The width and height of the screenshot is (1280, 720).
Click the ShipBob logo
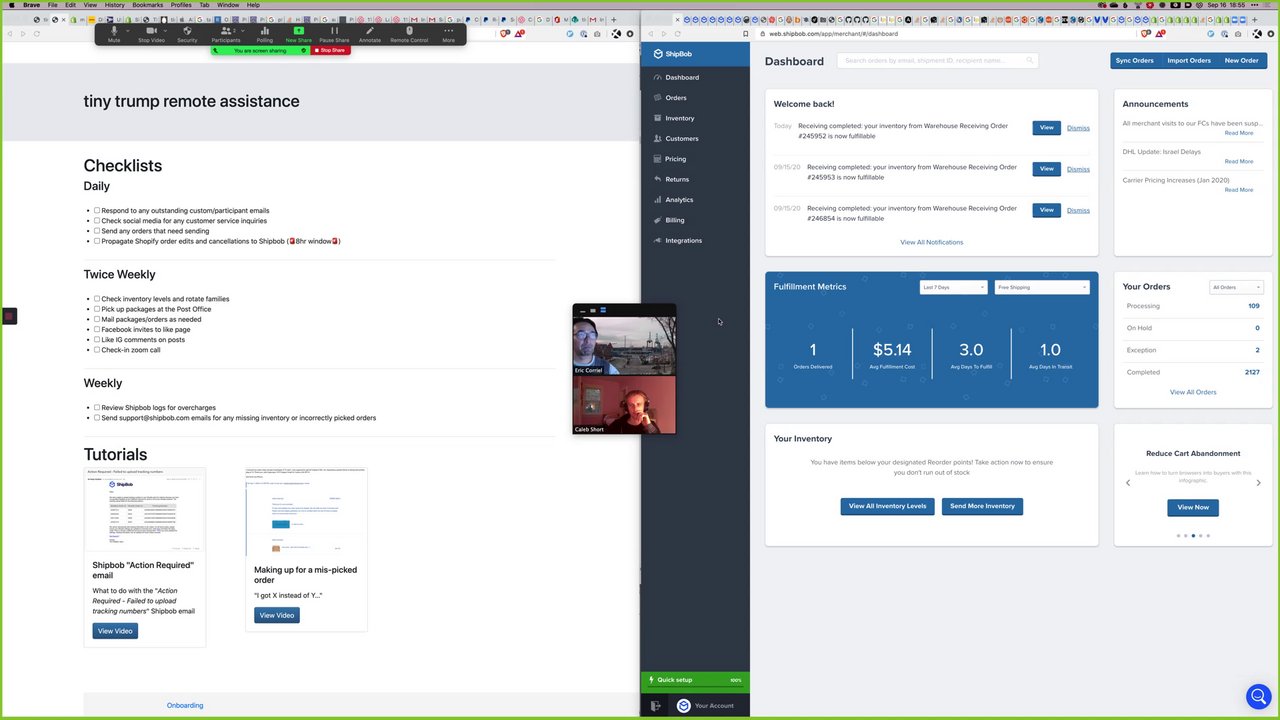672,54
